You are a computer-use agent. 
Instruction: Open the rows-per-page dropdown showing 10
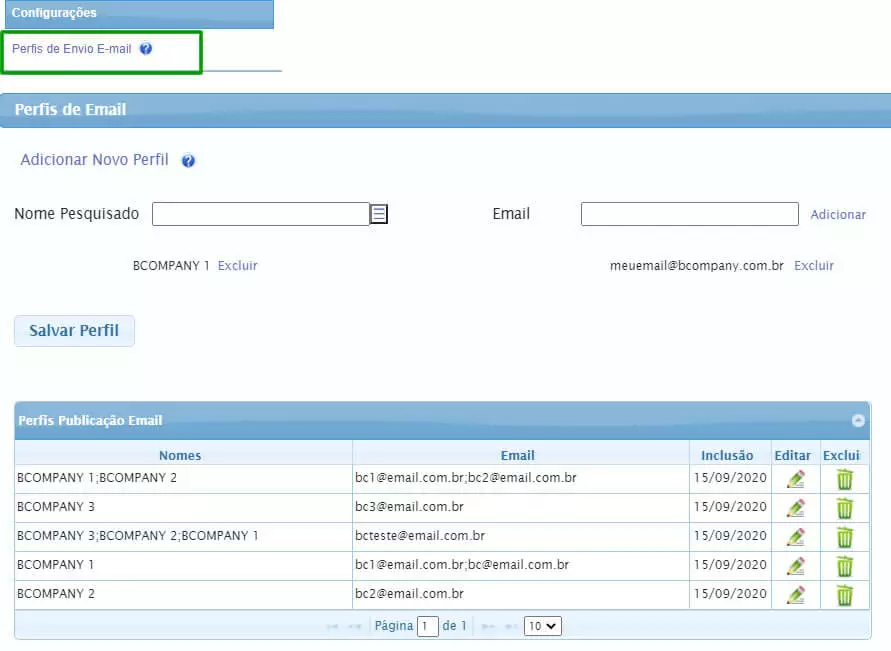click(x=543, y=626)
